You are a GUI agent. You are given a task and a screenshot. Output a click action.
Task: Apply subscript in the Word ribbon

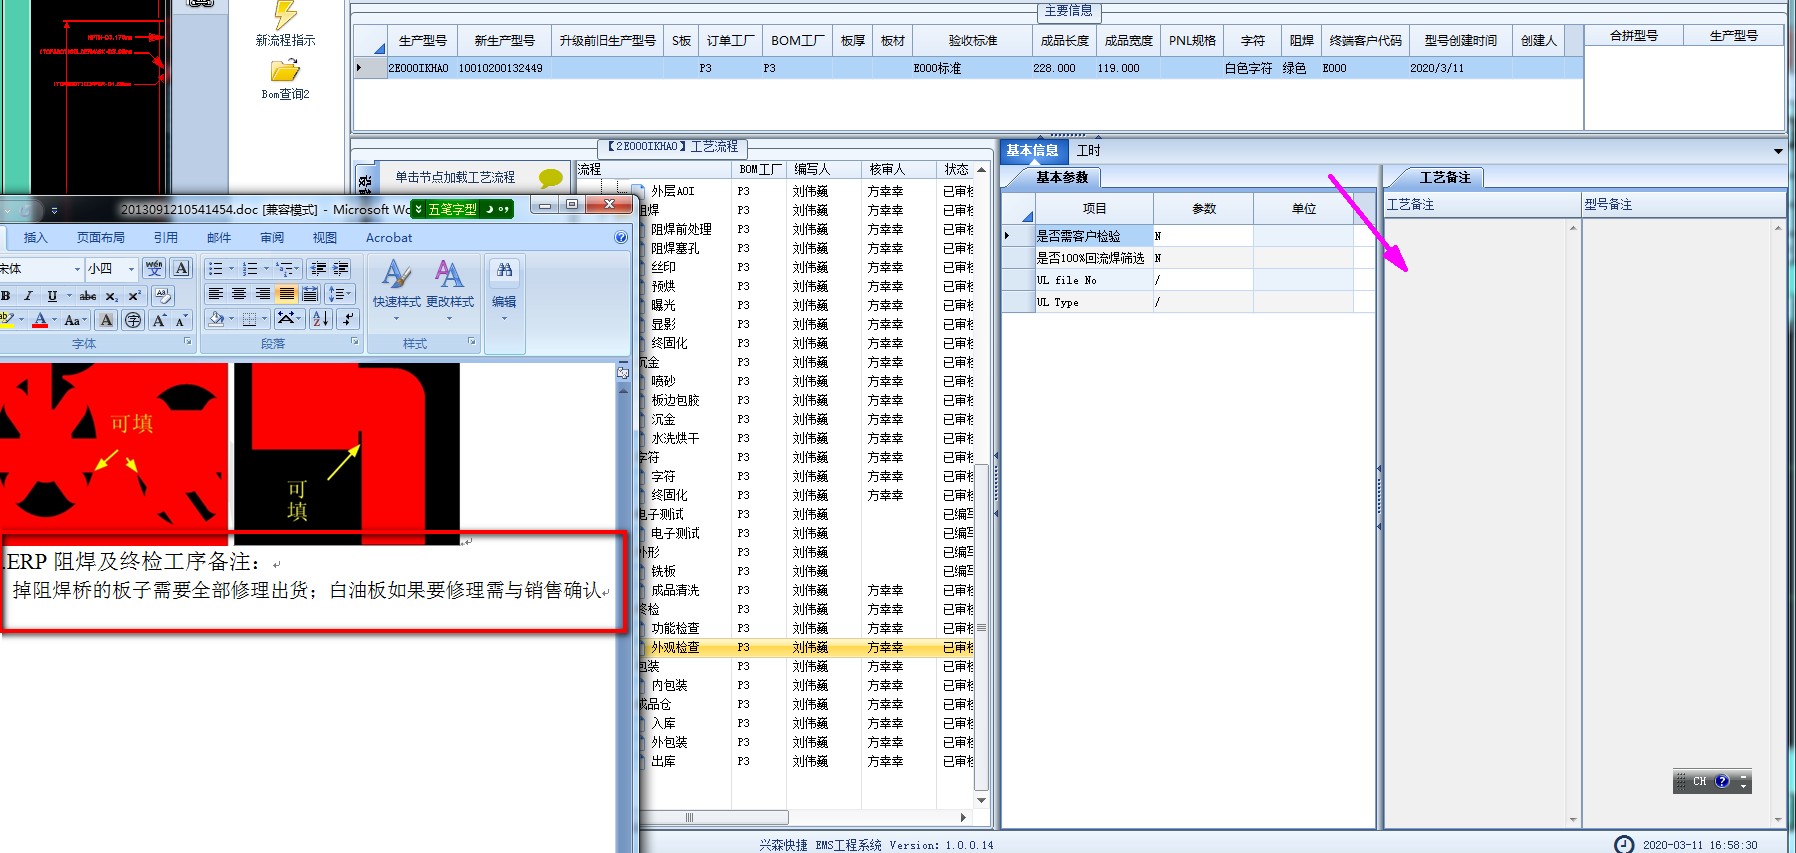click(111, 296)
